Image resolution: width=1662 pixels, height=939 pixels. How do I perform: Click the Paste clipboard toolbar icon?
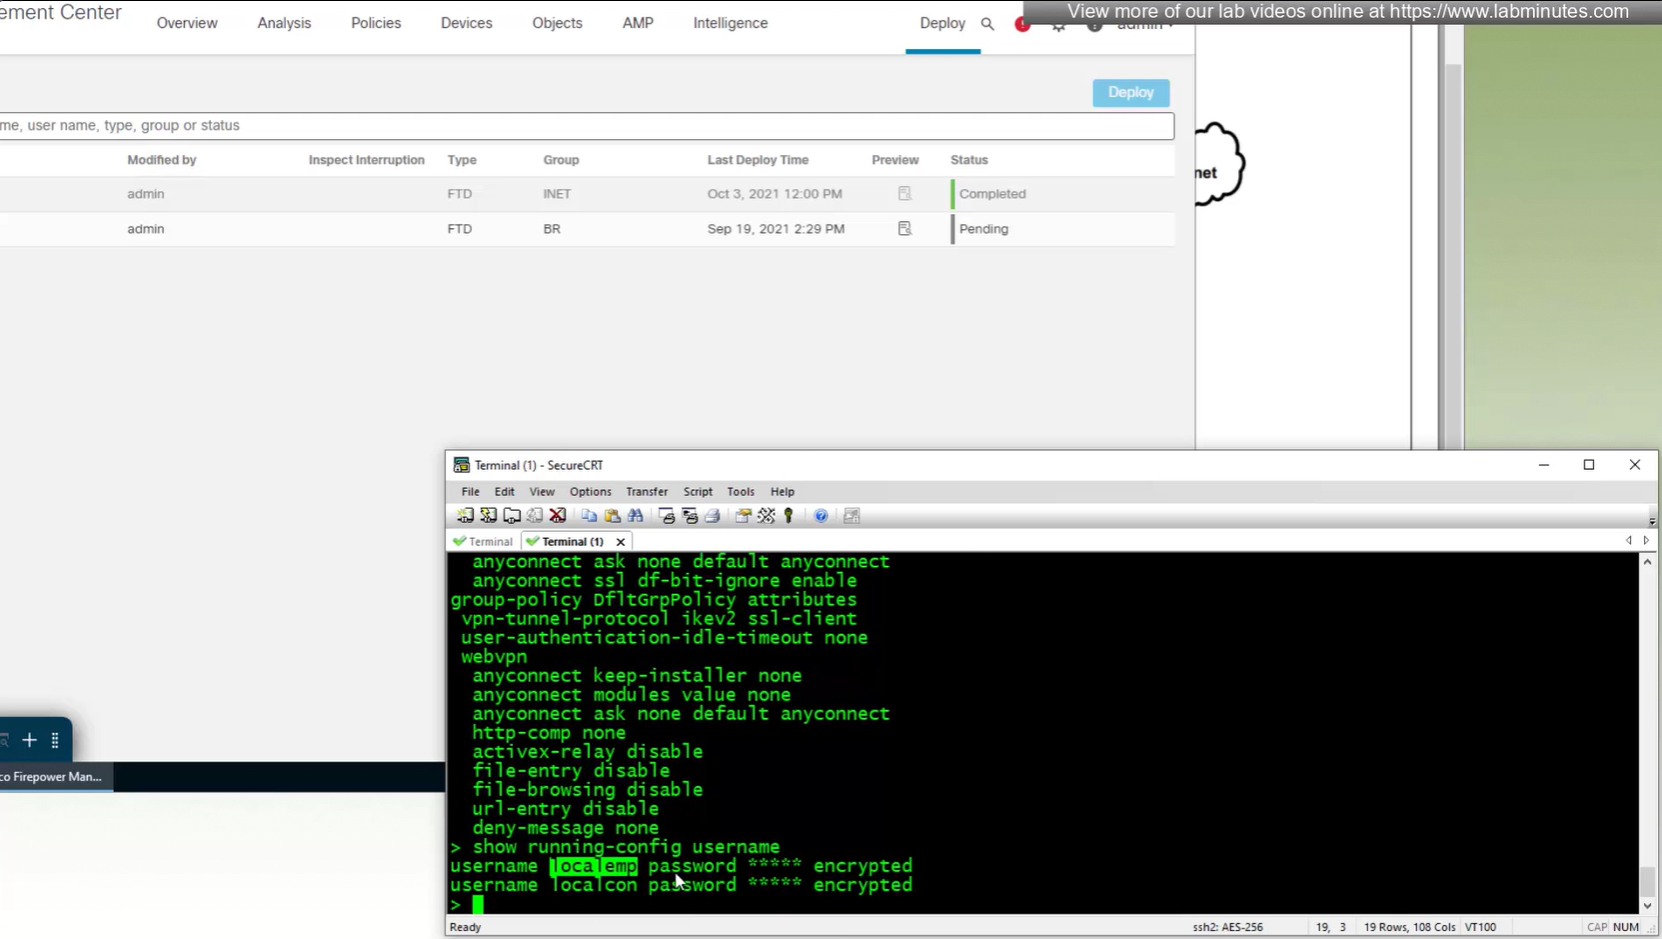(612, 516)
